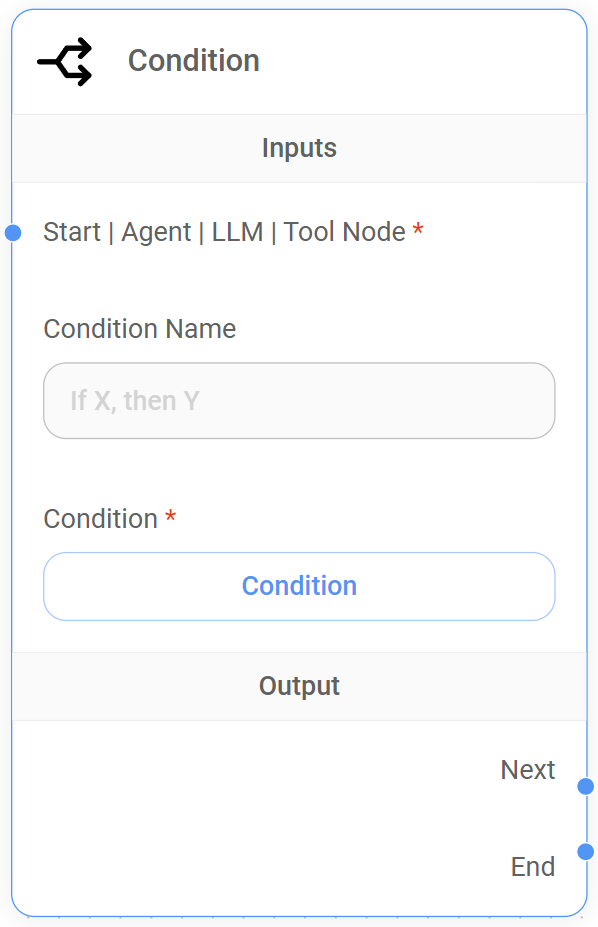598x927 pixels.
Task: Click the red asterisk beside Condition label
Action: click(x=170, y=516)
